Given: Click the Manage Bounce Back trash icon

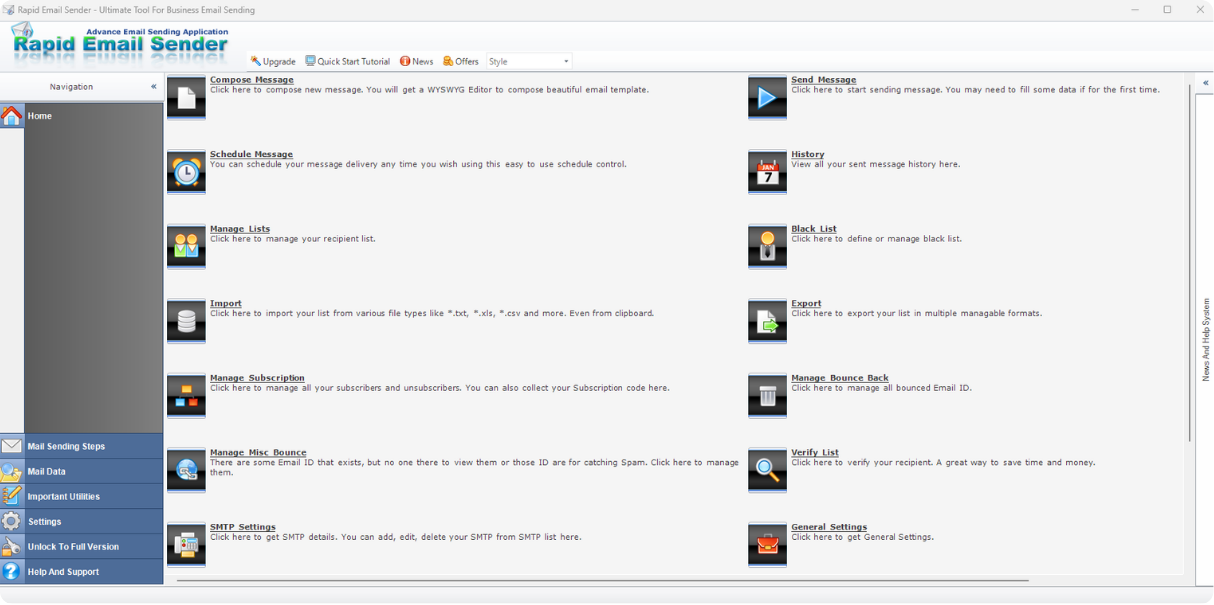Looking at the screenshot, I should point(767,396).
